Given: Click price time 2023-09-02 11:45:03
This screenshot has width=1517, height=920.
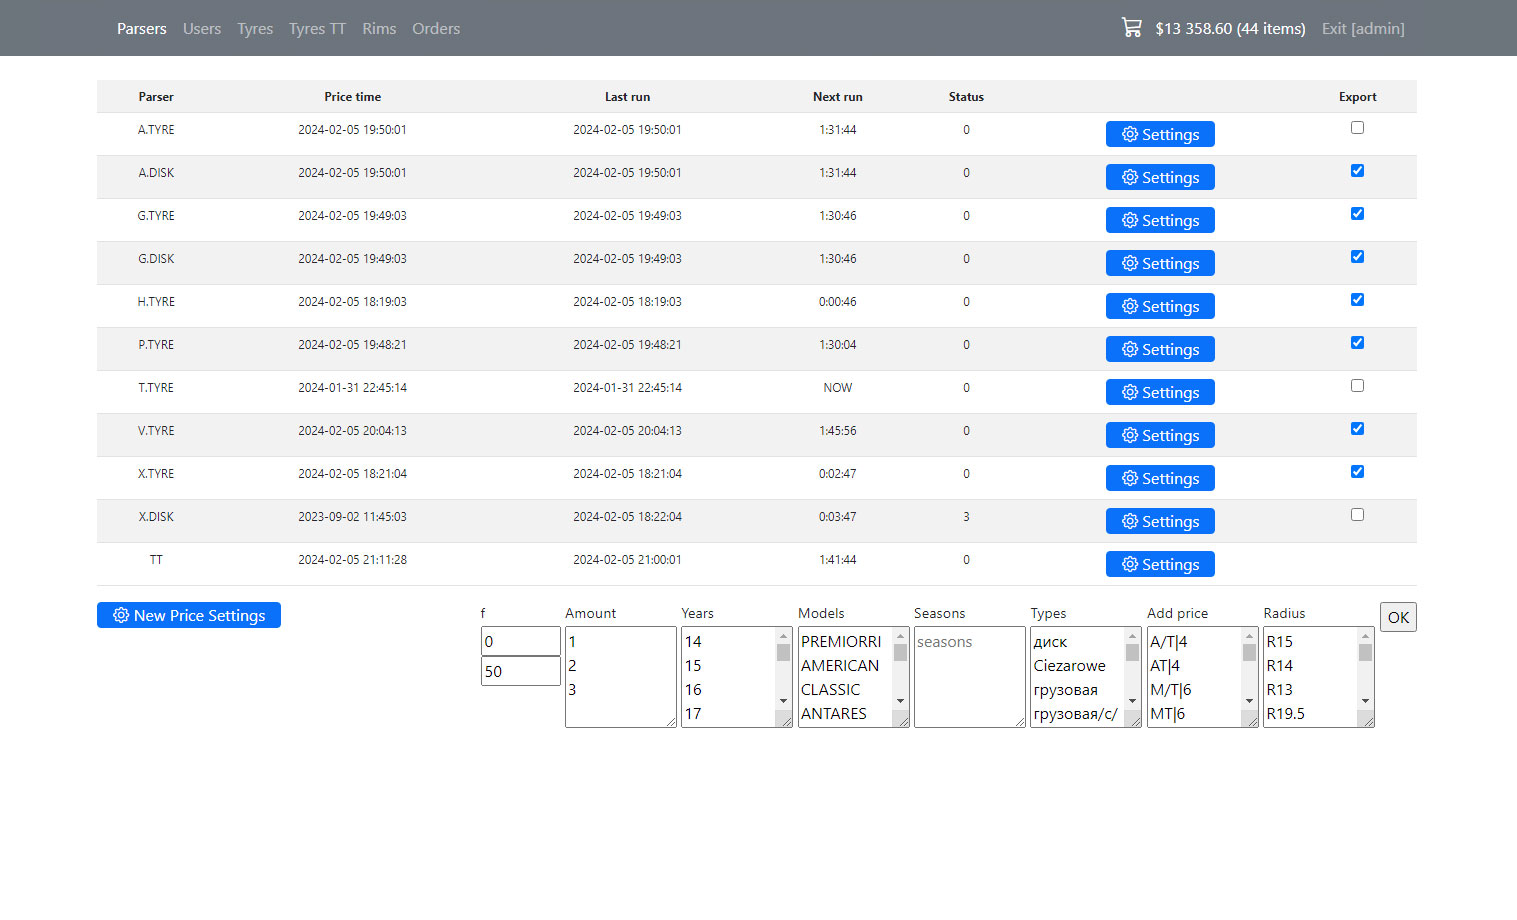Looking at the screenshot, I should (x=352, y=517).
